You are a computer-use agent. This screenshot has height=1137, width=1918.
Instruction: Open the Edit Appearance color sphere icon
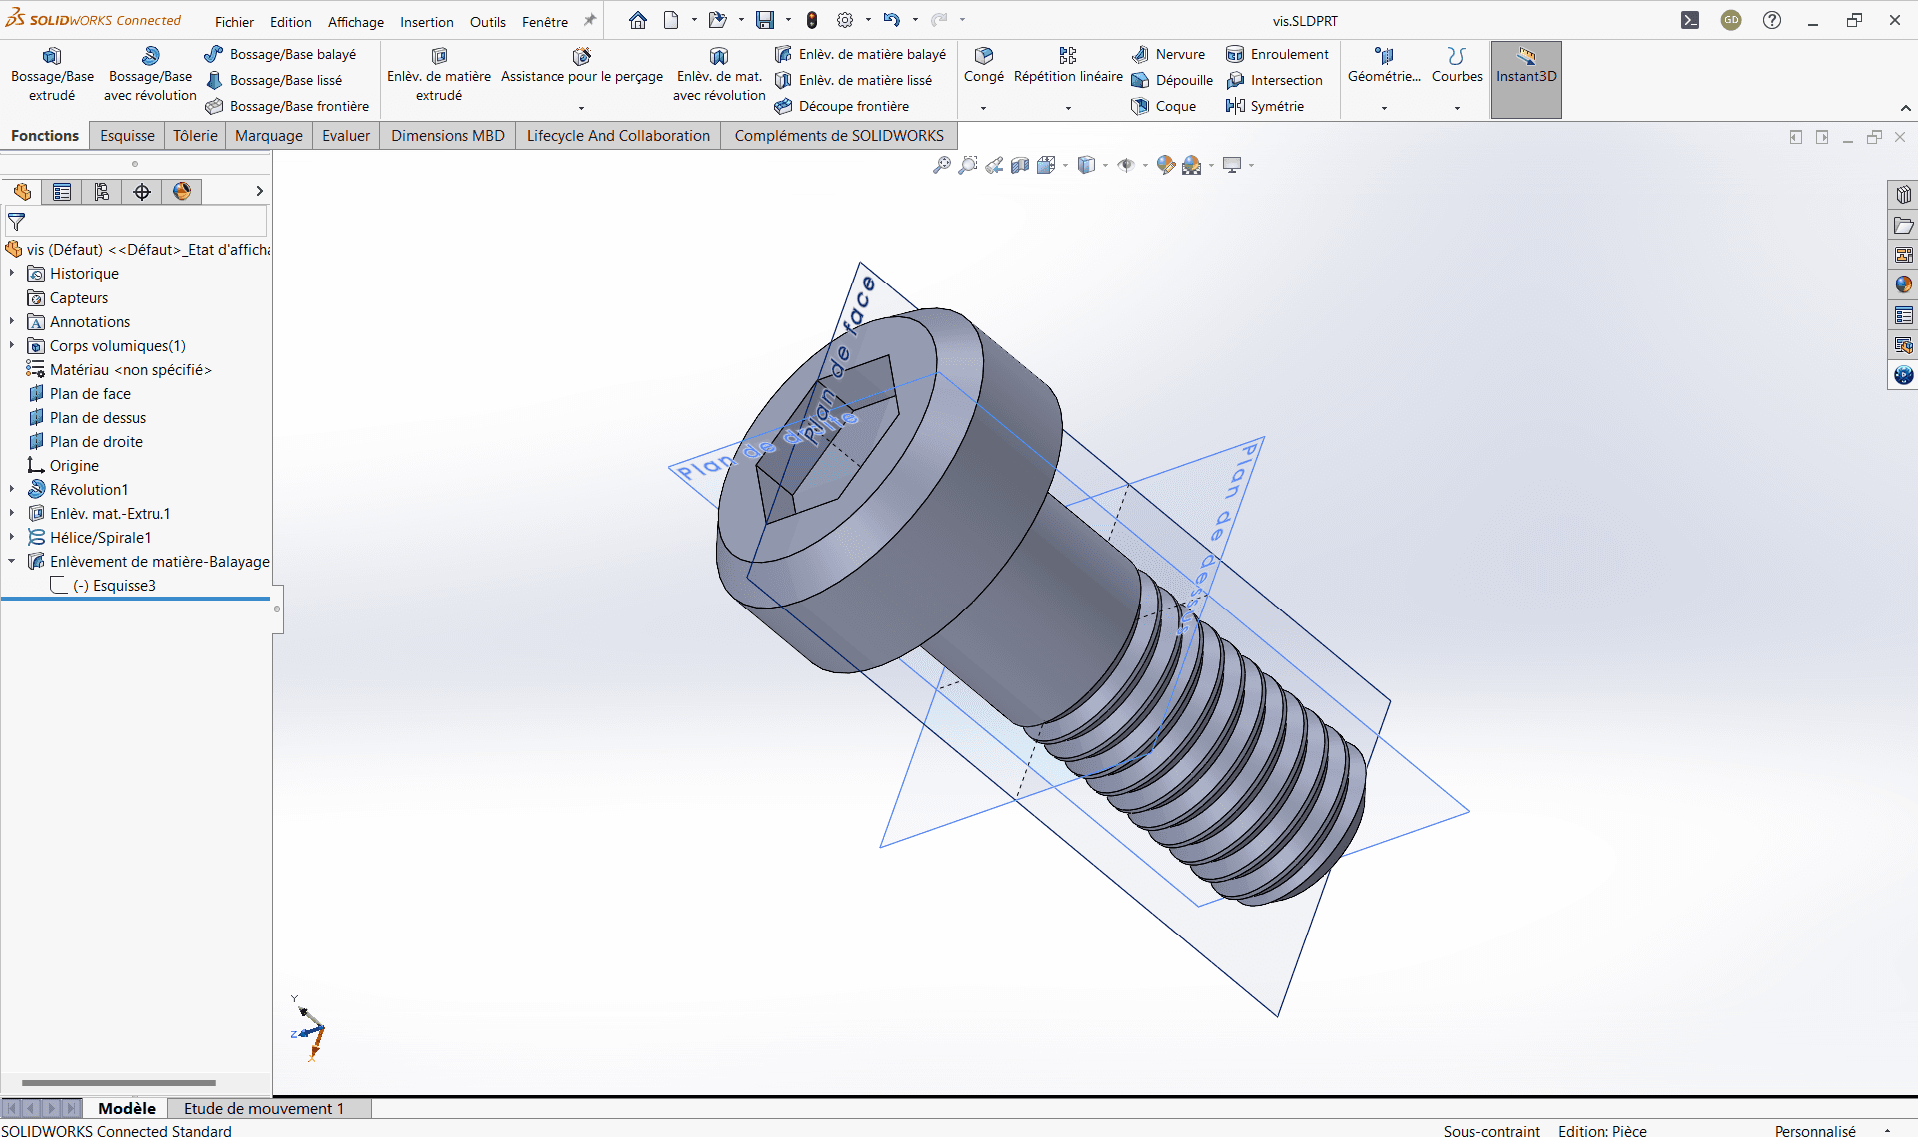1165,165
